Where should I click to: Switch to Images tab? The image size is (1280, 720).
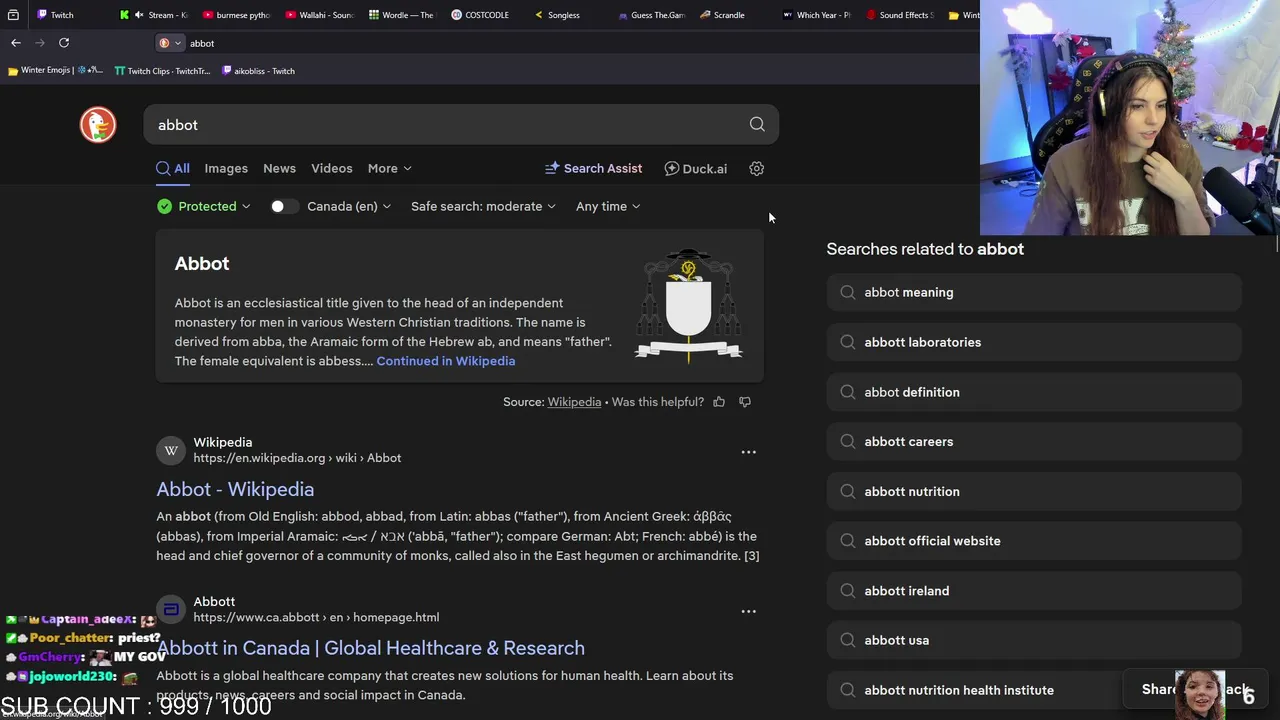pos(226,169)
